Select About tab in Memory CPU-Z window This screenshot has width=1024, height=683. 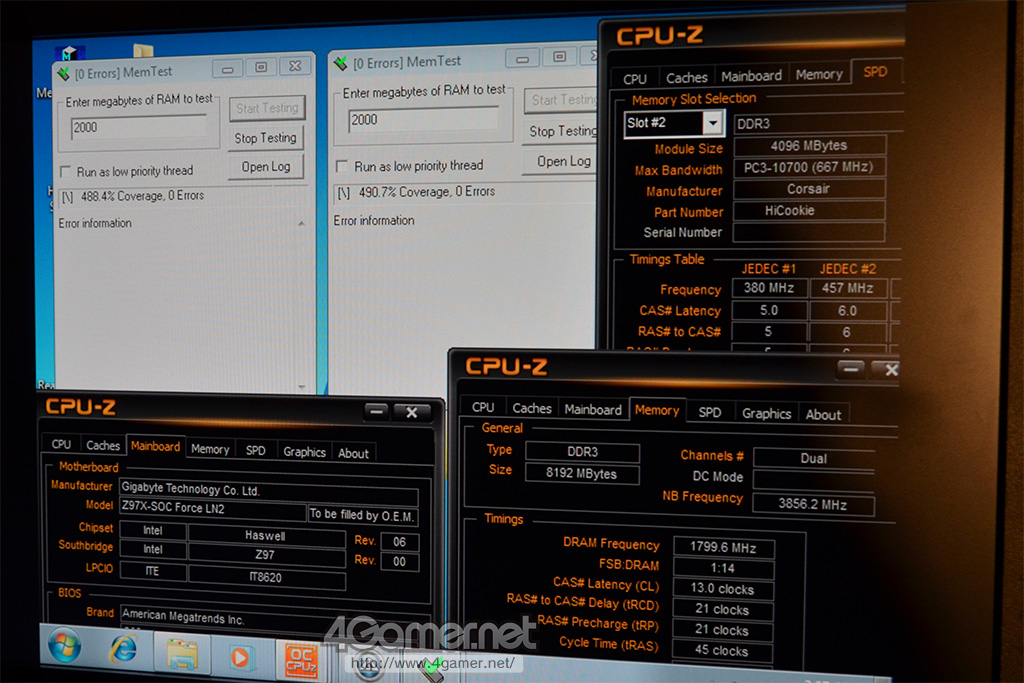tap(823, 415)
